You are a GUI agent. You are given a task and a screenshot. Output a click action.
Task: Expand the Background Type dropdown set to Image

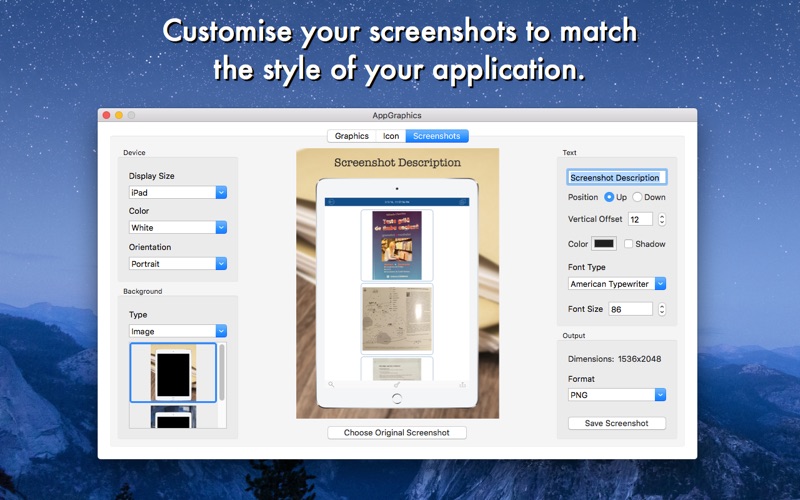[178, 331]
